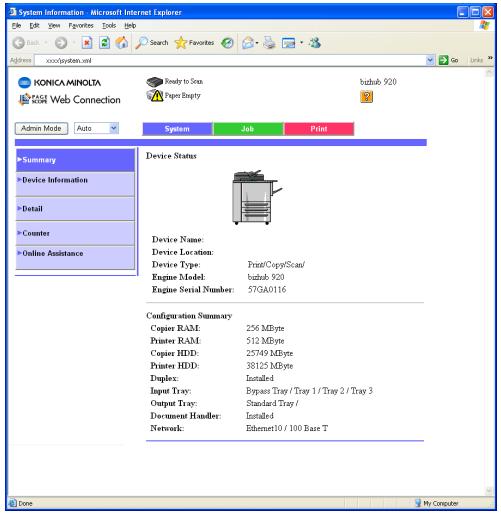The image size is (501, 515).
Task: Click the Done status page icon
Action: point(13,503)
